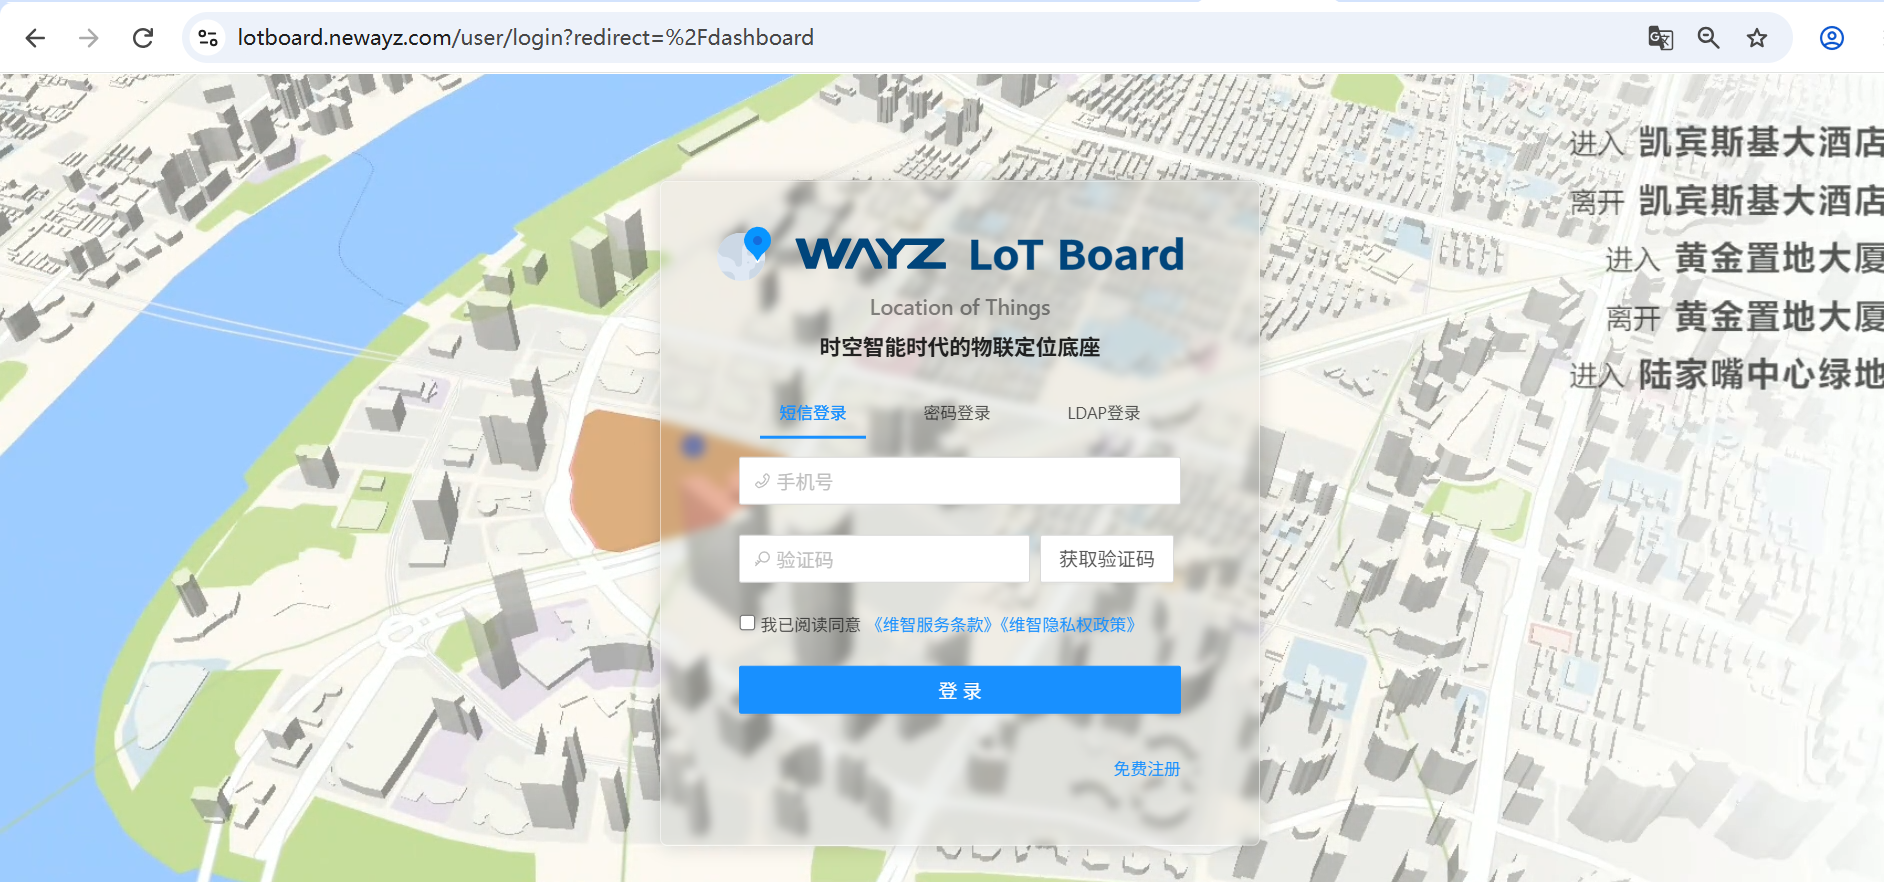The image size is (1884, 882).
Task: Open the 《维智隐私权政策》 link
Action: (x=1069, y=625)
